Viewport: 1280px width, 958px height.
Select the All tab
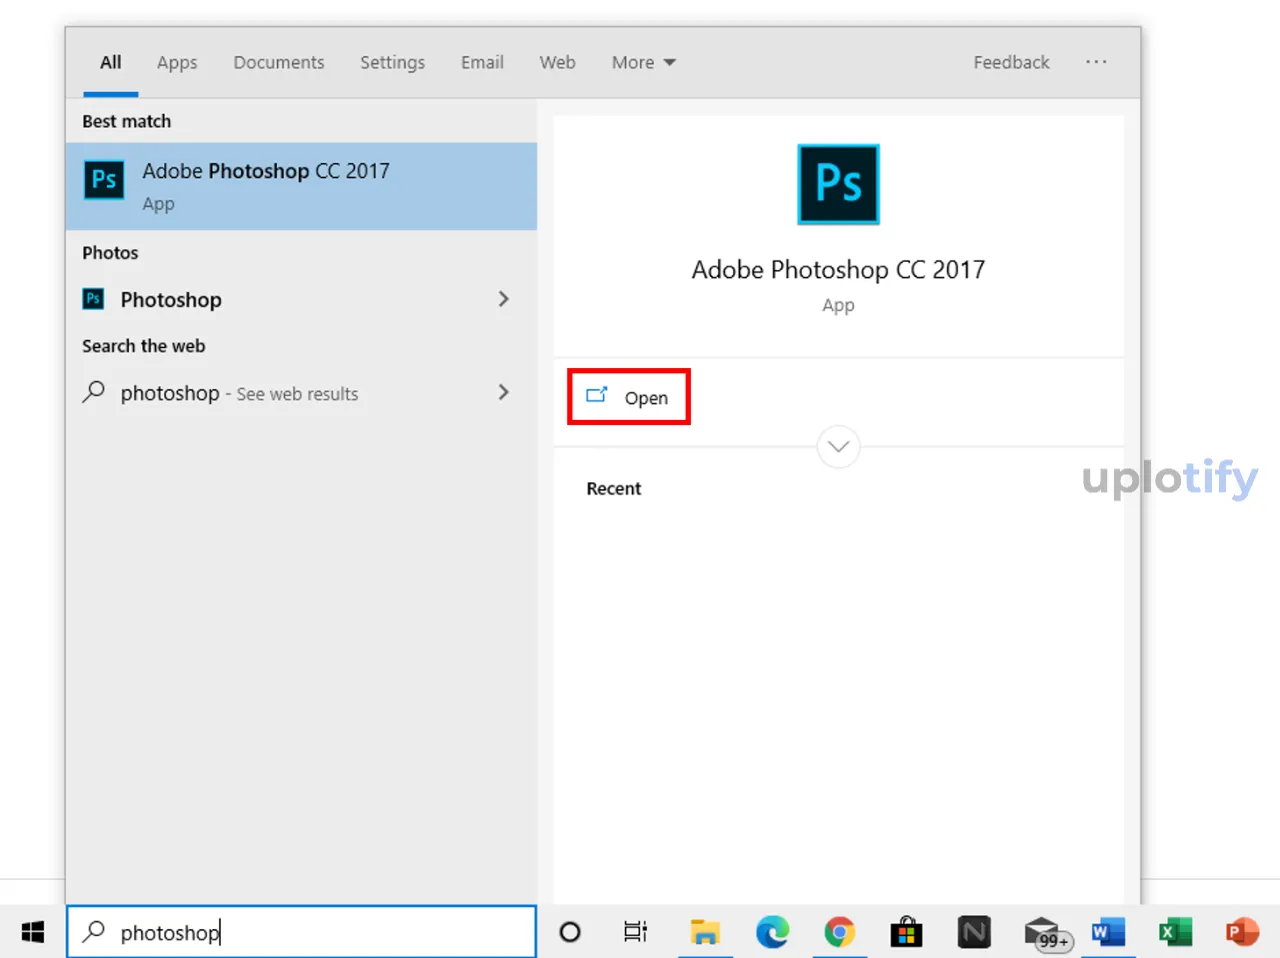111,62
